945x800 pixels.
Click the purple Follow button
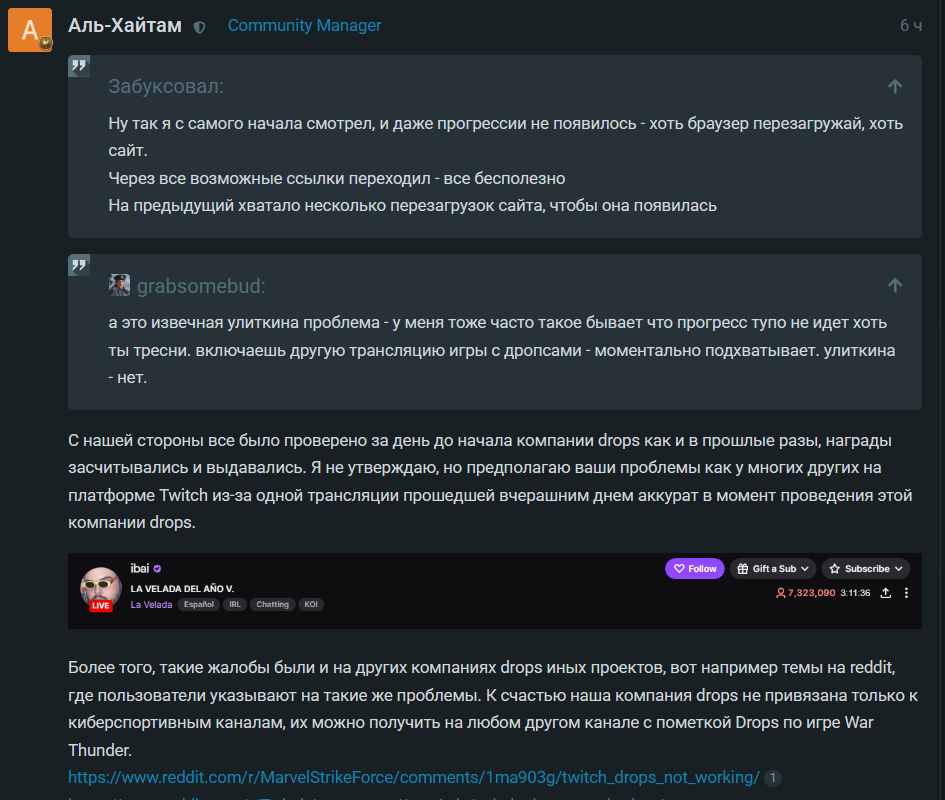tap(694, 569)
